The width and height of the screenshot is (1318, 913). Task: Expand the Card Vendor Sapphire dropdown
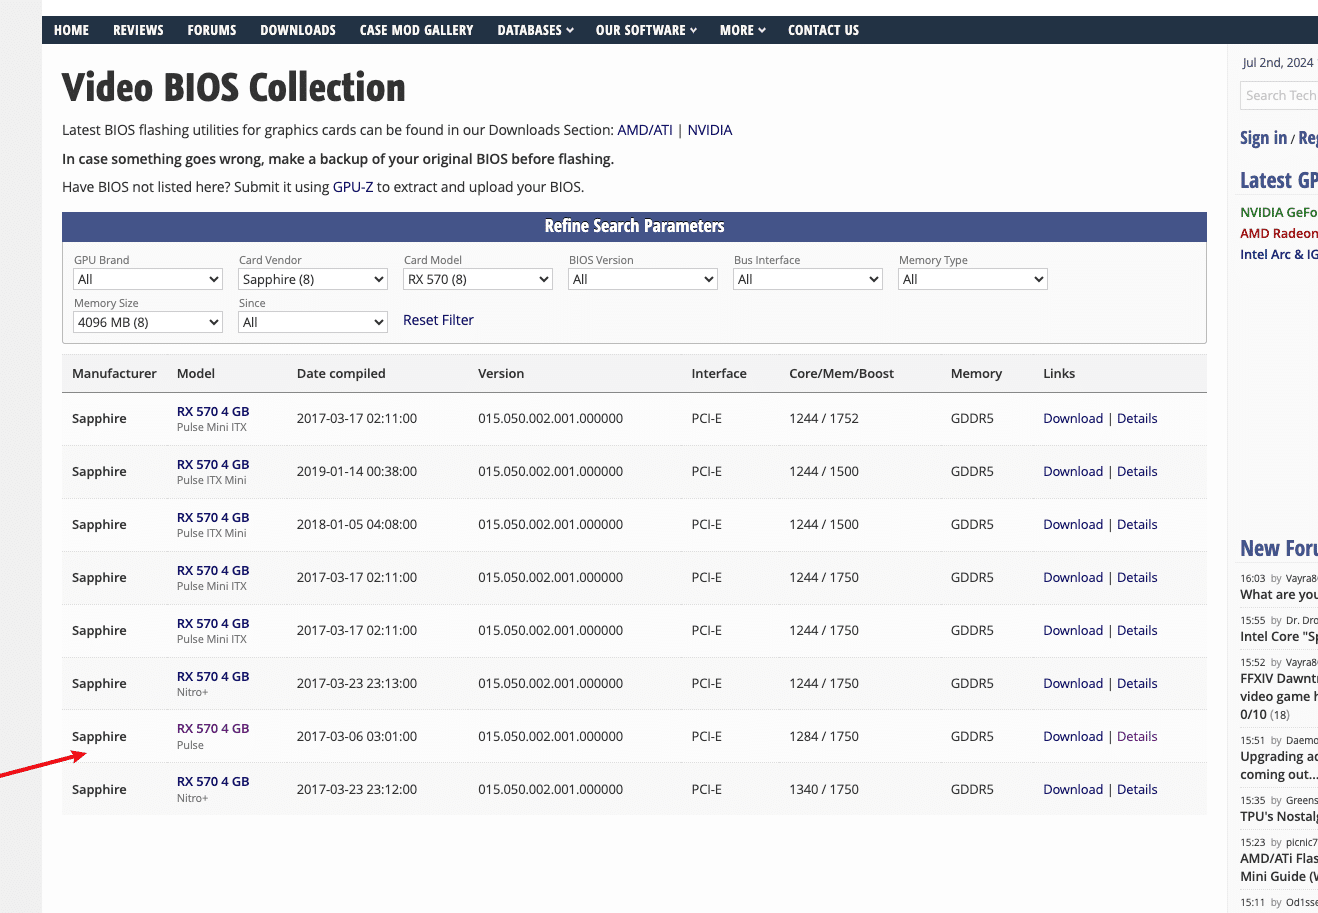click(x=312, y=279)
